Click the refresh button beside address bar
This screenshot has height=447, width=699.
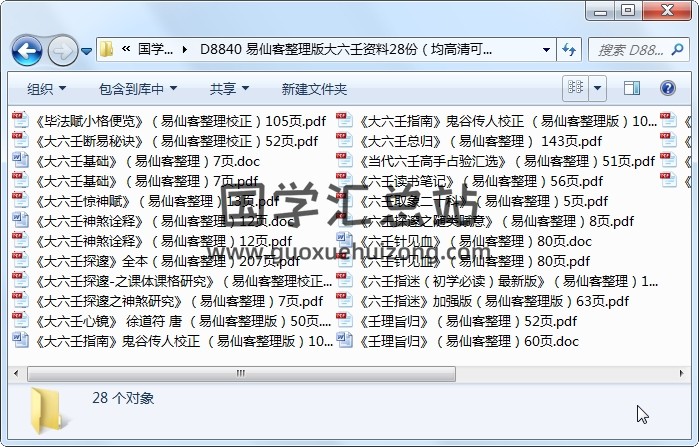click(568, 49)
